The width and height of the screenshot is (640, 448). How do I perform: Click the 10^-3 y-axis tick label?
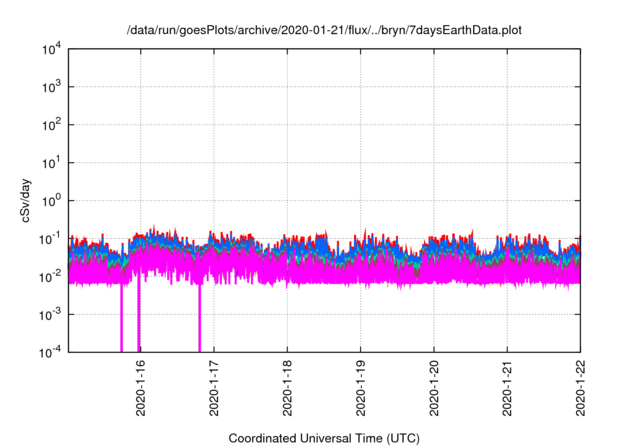(51, 315)
